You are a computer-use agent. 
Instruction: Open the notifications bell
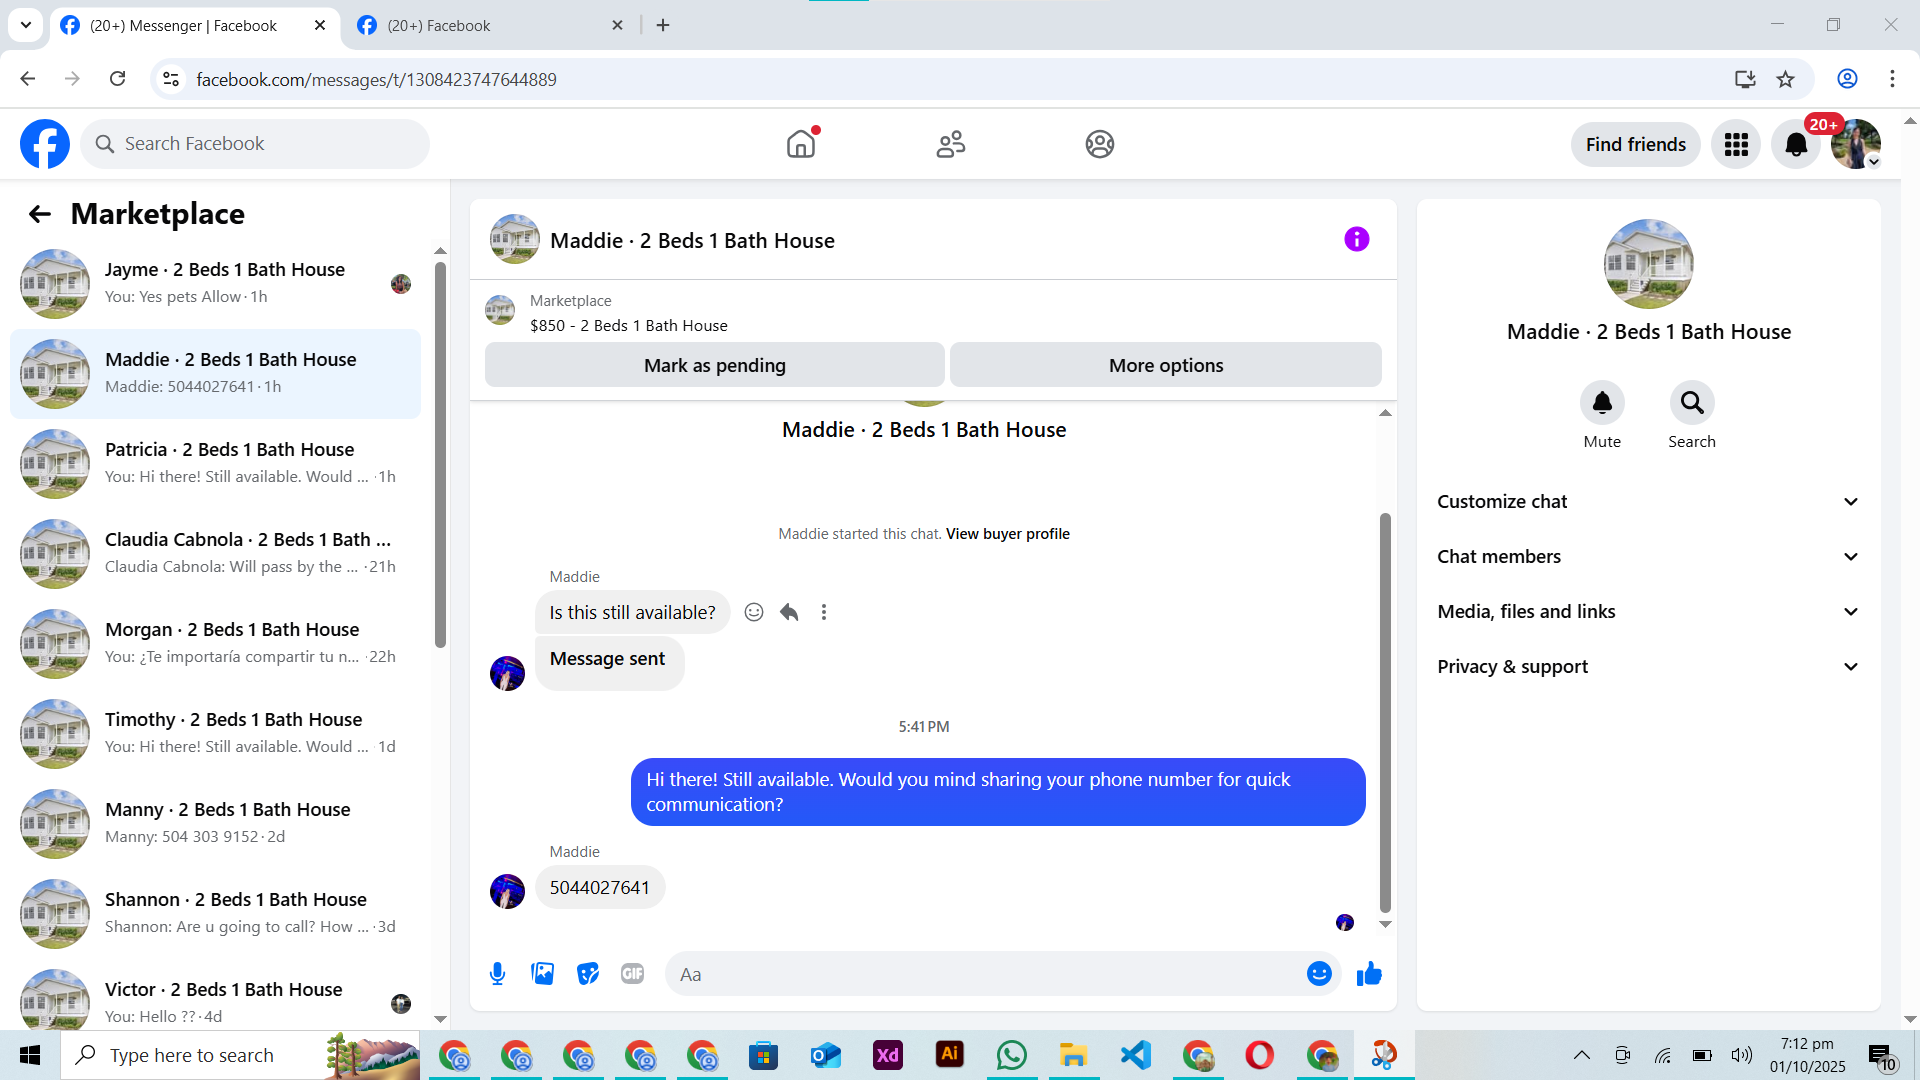(1796, 145)
